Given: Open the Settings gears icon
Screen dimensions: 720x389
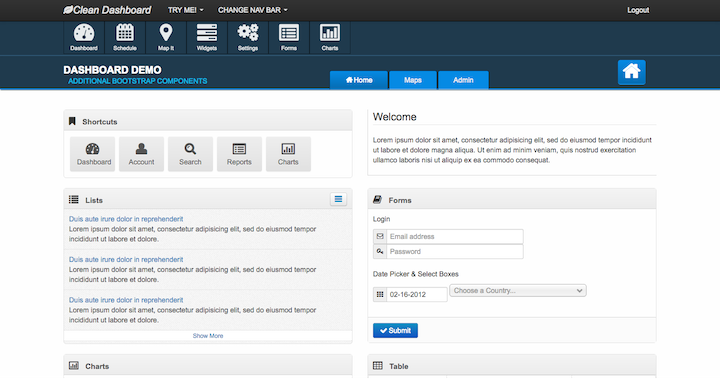Looking at the screenshot, I should click(248, 38).
